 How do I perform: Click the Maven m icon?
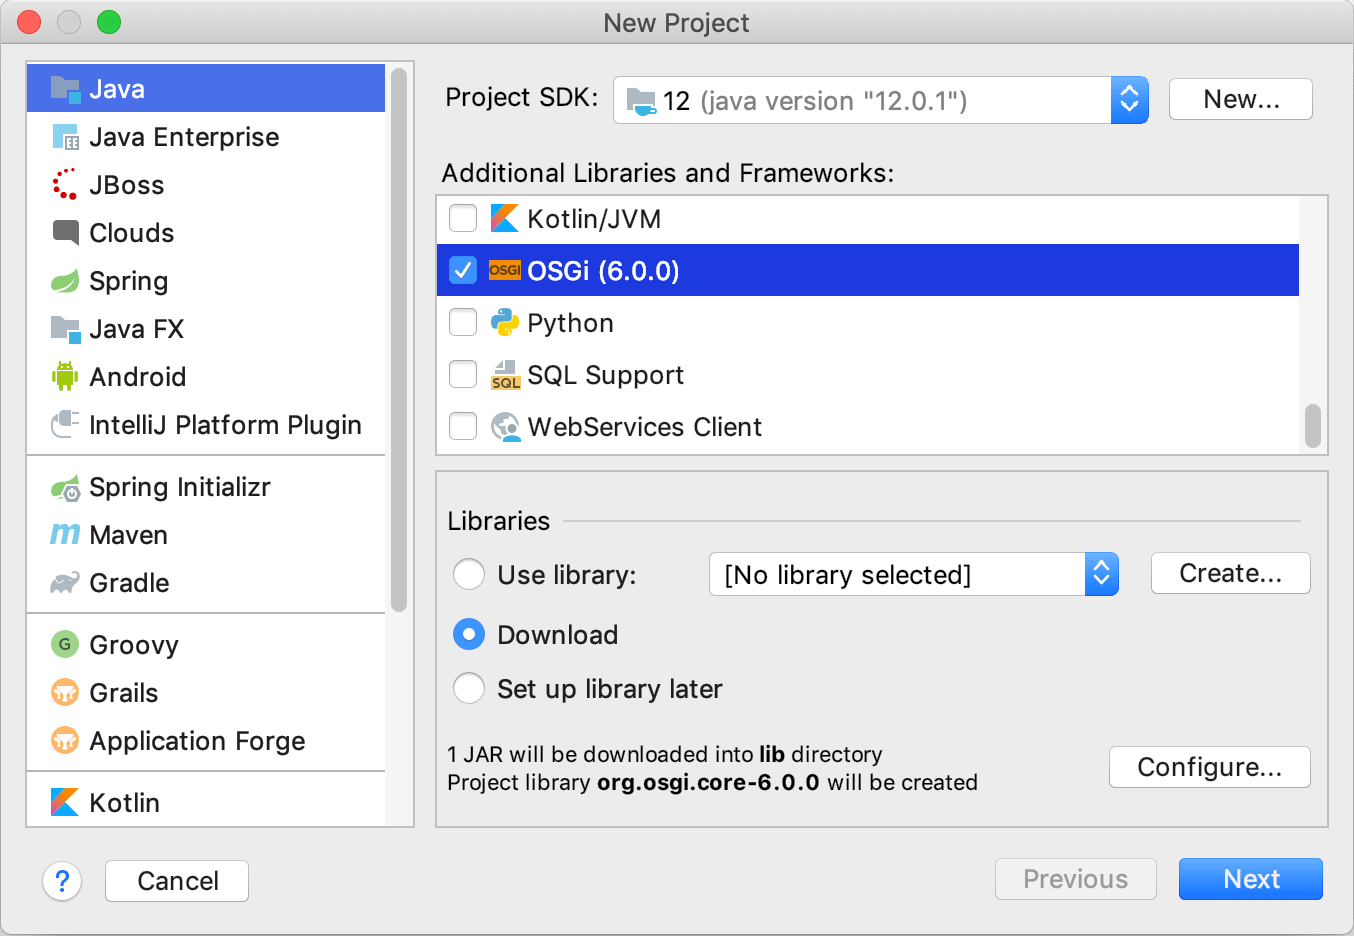65,535
